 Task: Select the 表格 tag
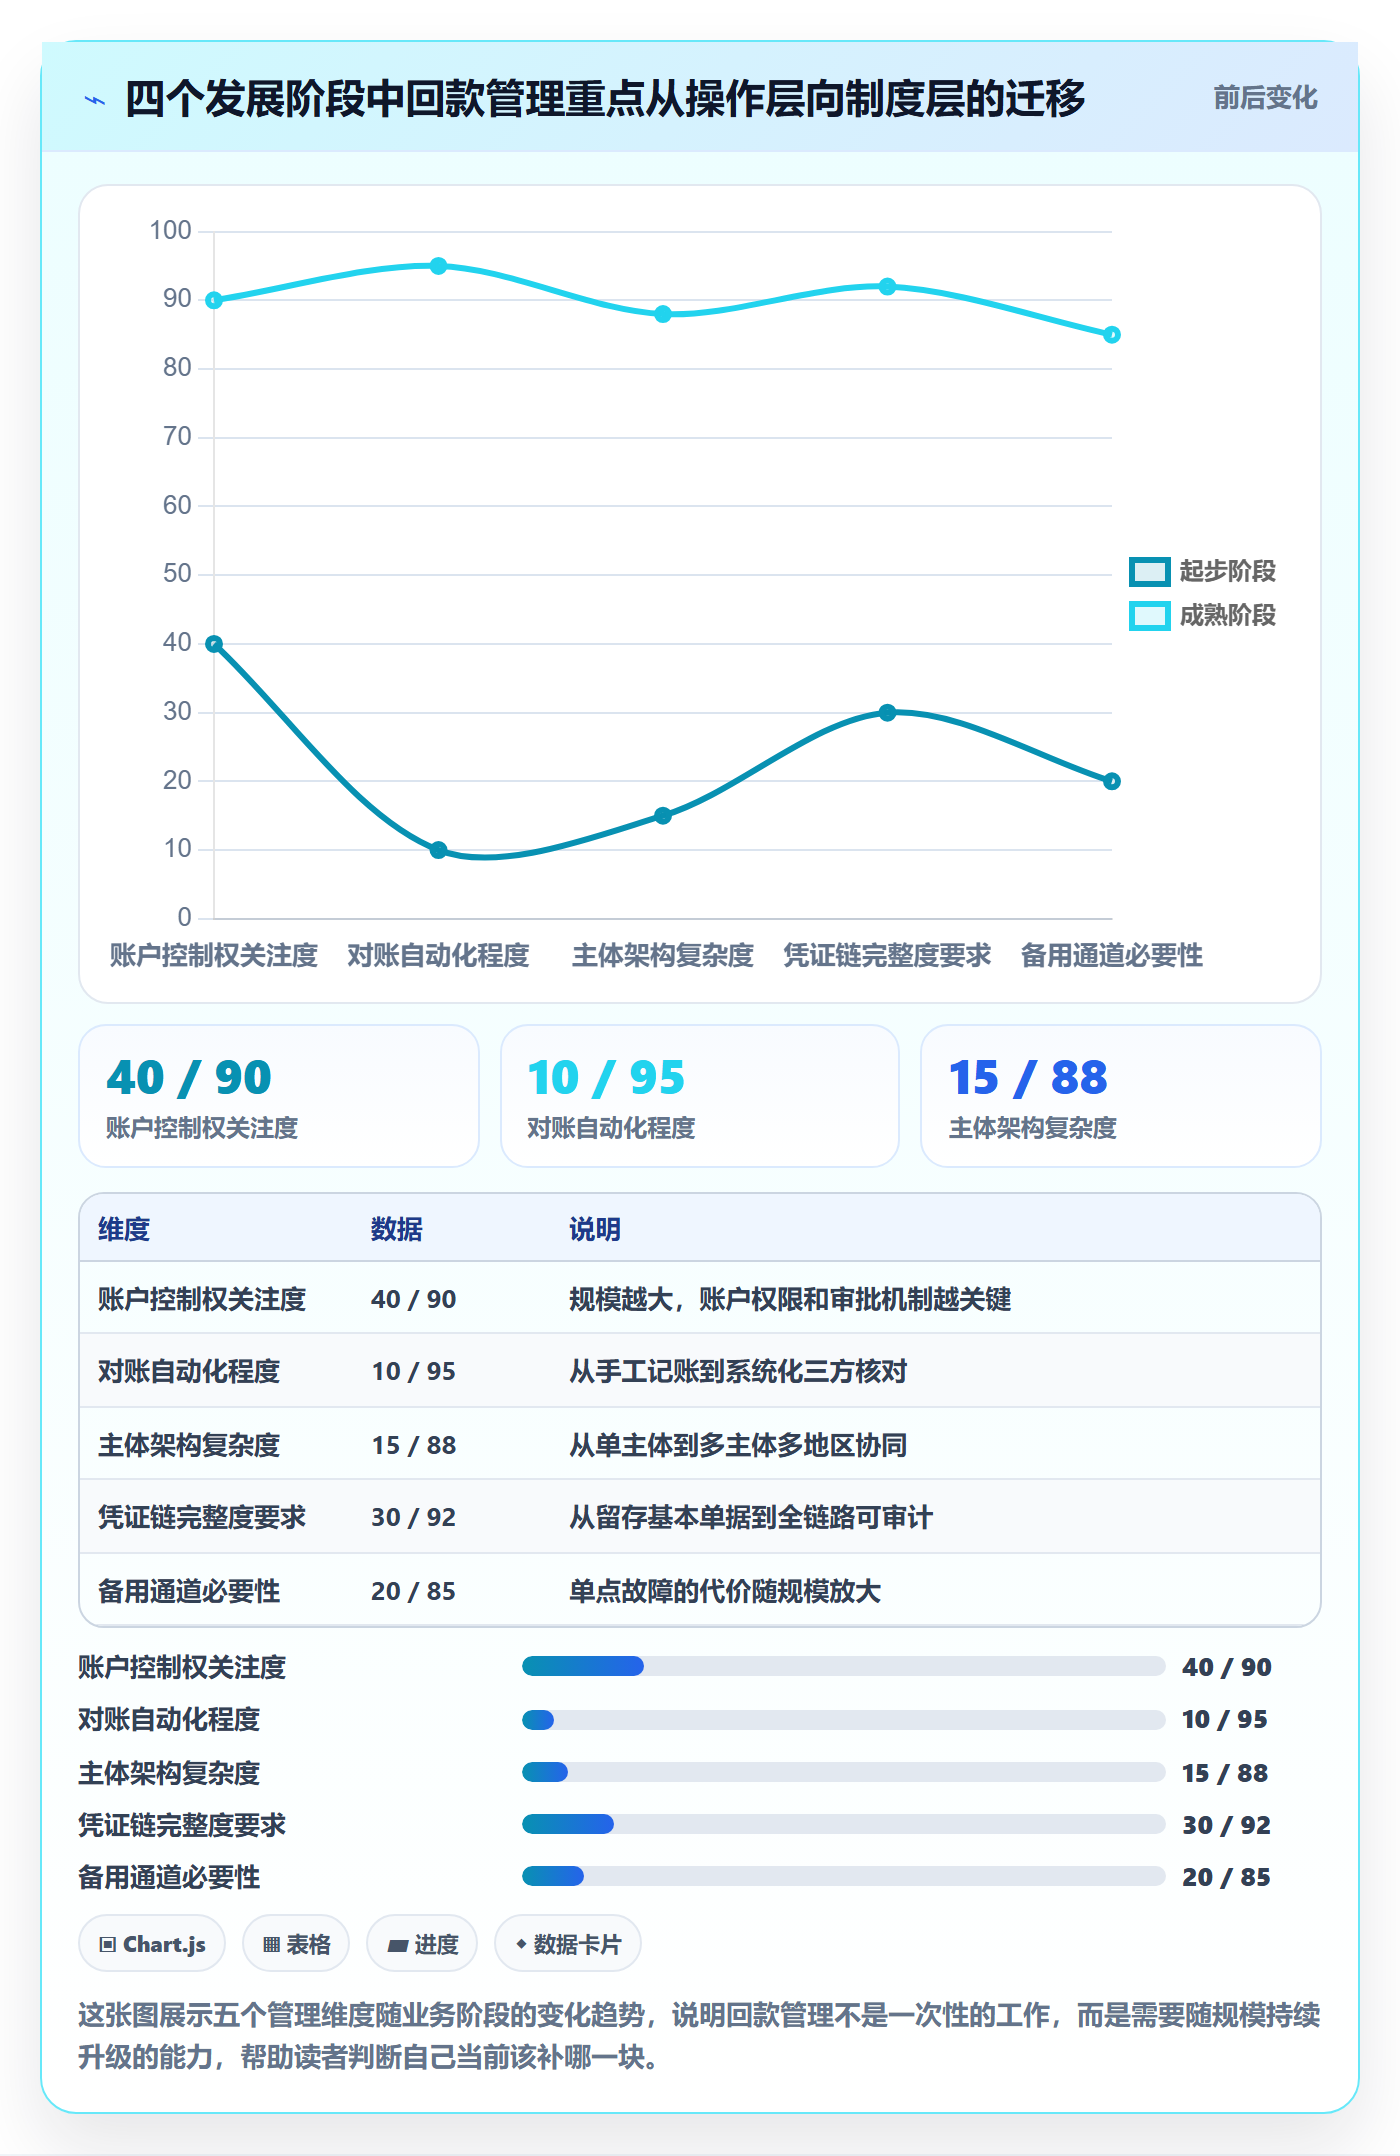[296, 1944]
